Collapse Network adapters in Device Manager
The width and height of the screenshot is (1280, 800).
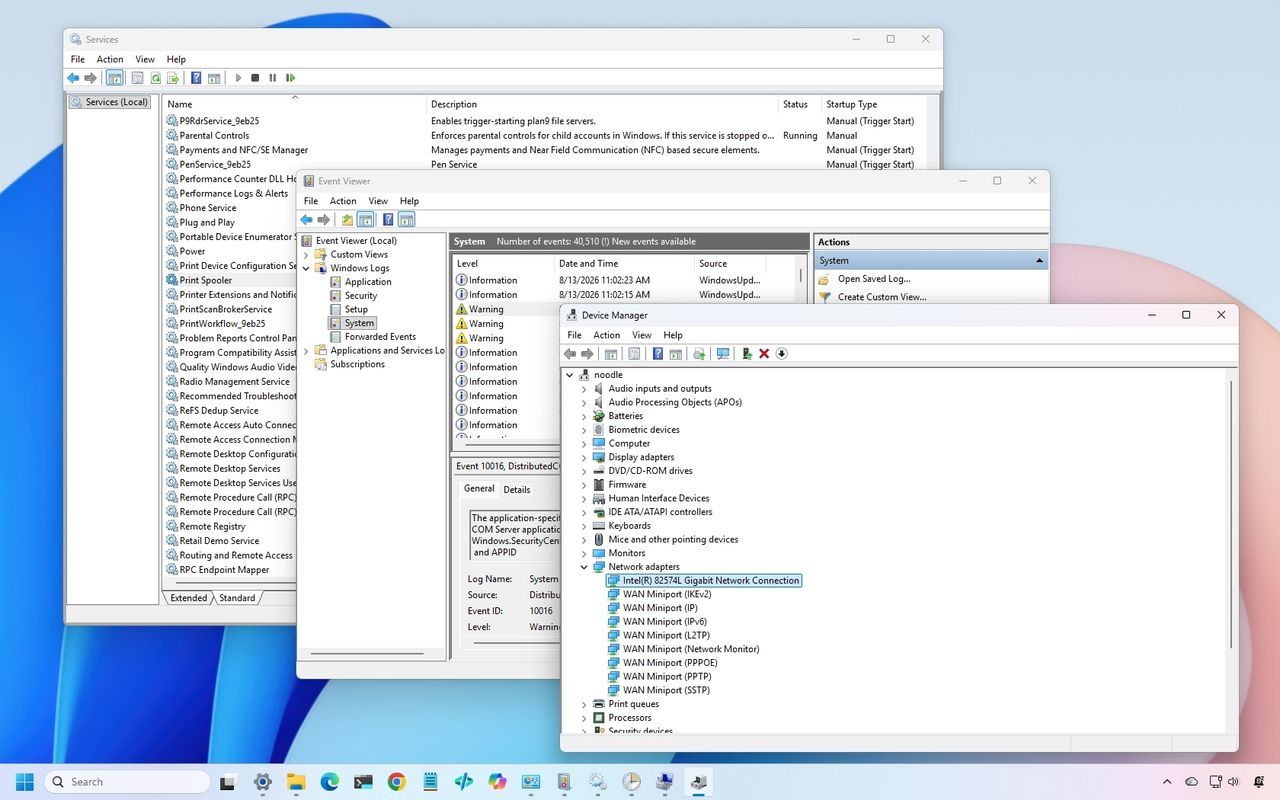[584, 567]
